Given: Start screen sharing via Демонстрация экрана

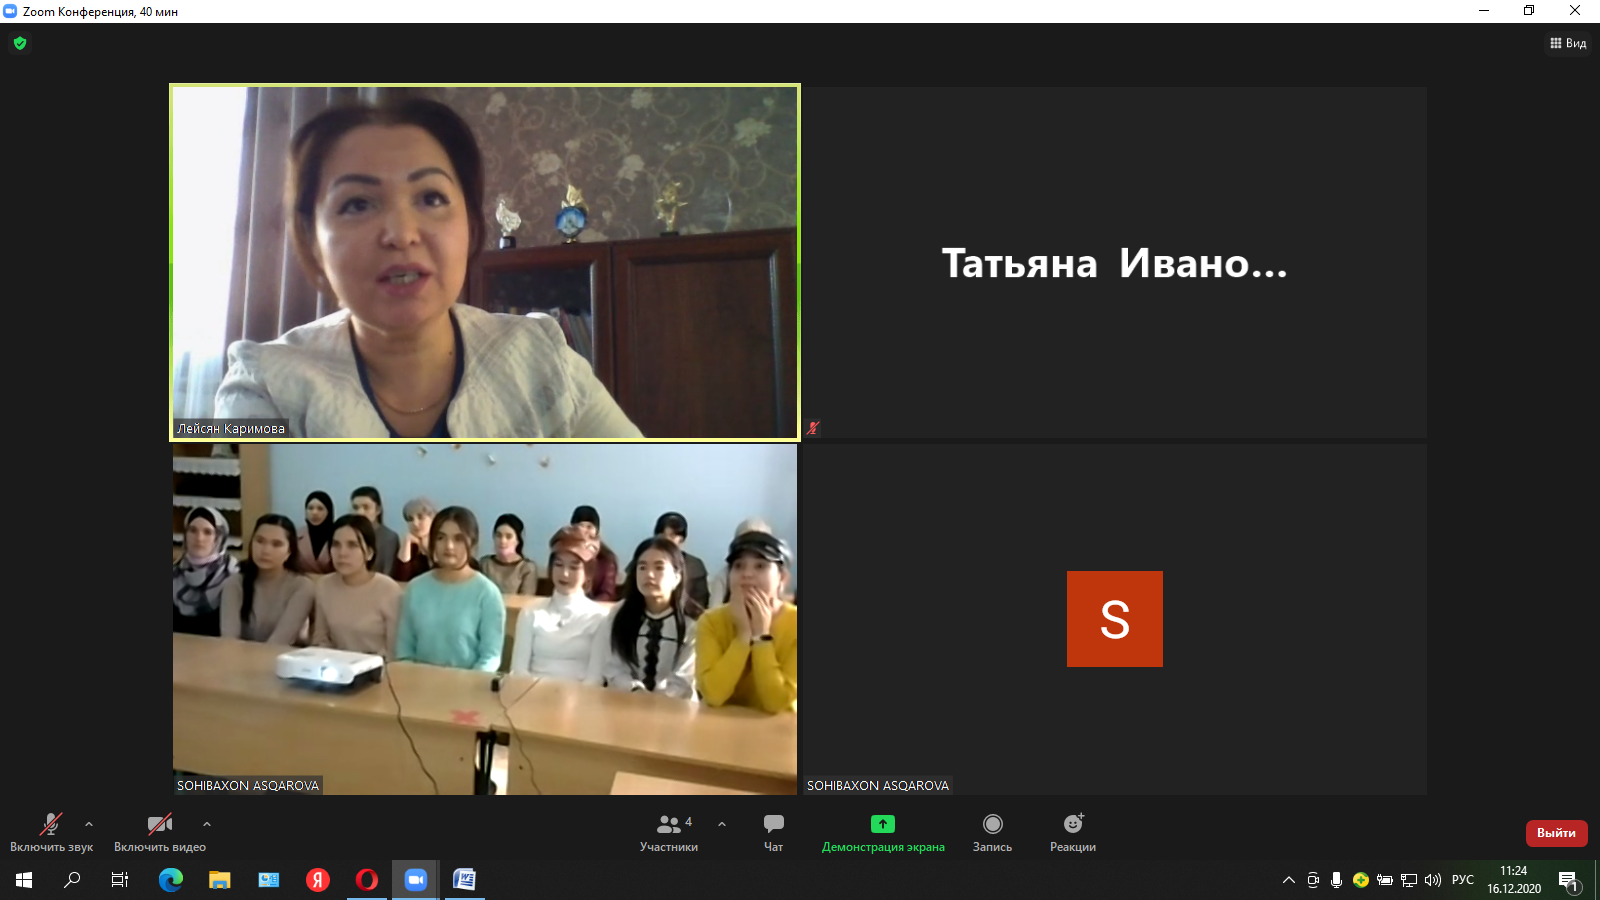Looking at the screenshot, I should click(882, 831).
